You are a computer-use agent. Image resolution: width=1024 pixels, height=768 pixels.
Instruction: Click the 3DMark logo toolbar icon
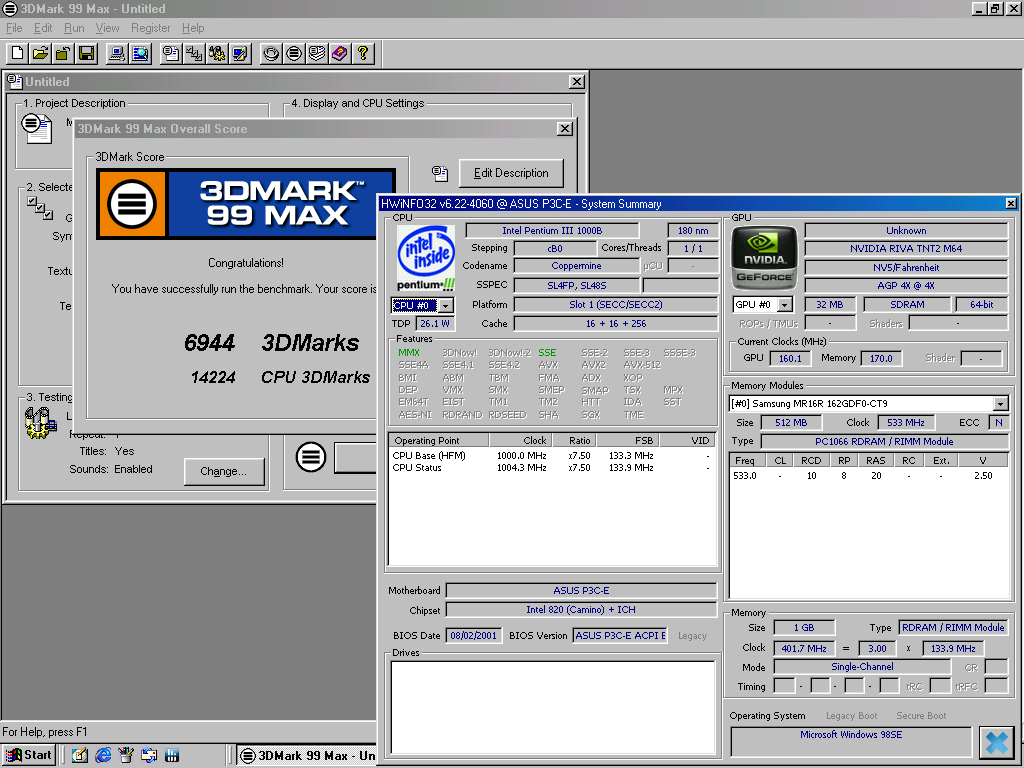click(x=294, y=53)
